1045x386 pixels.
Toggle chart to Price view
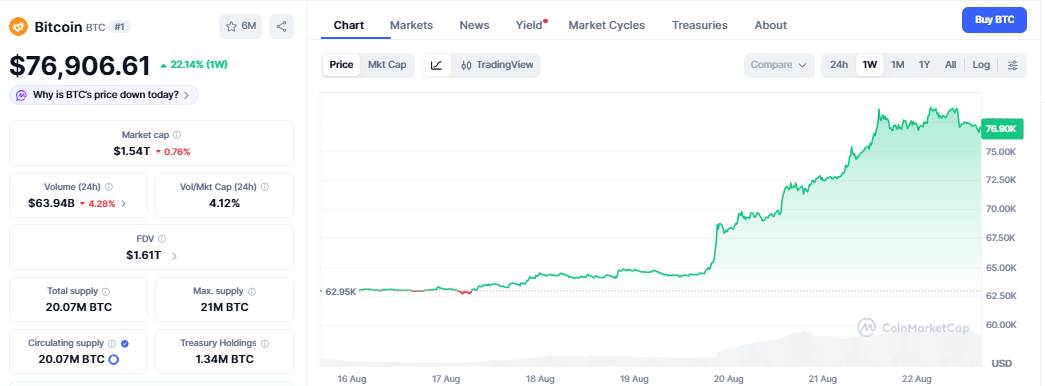341,65
